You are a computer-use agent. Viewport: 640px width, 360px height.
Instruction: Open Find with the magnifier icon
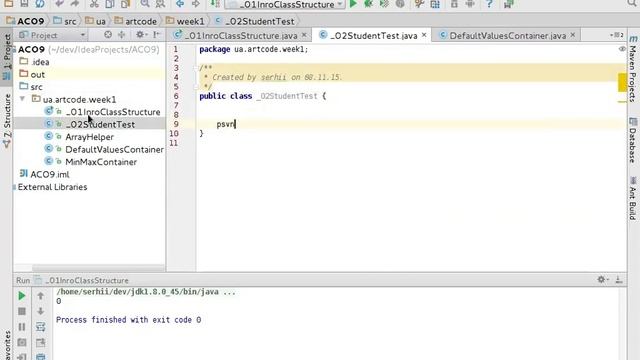(145, 4)
